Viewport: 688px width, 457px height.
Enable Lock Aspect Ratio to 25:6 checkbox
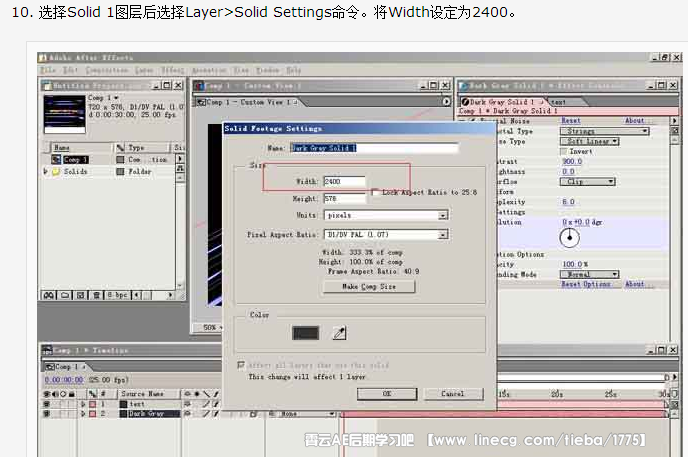(375, 192)
